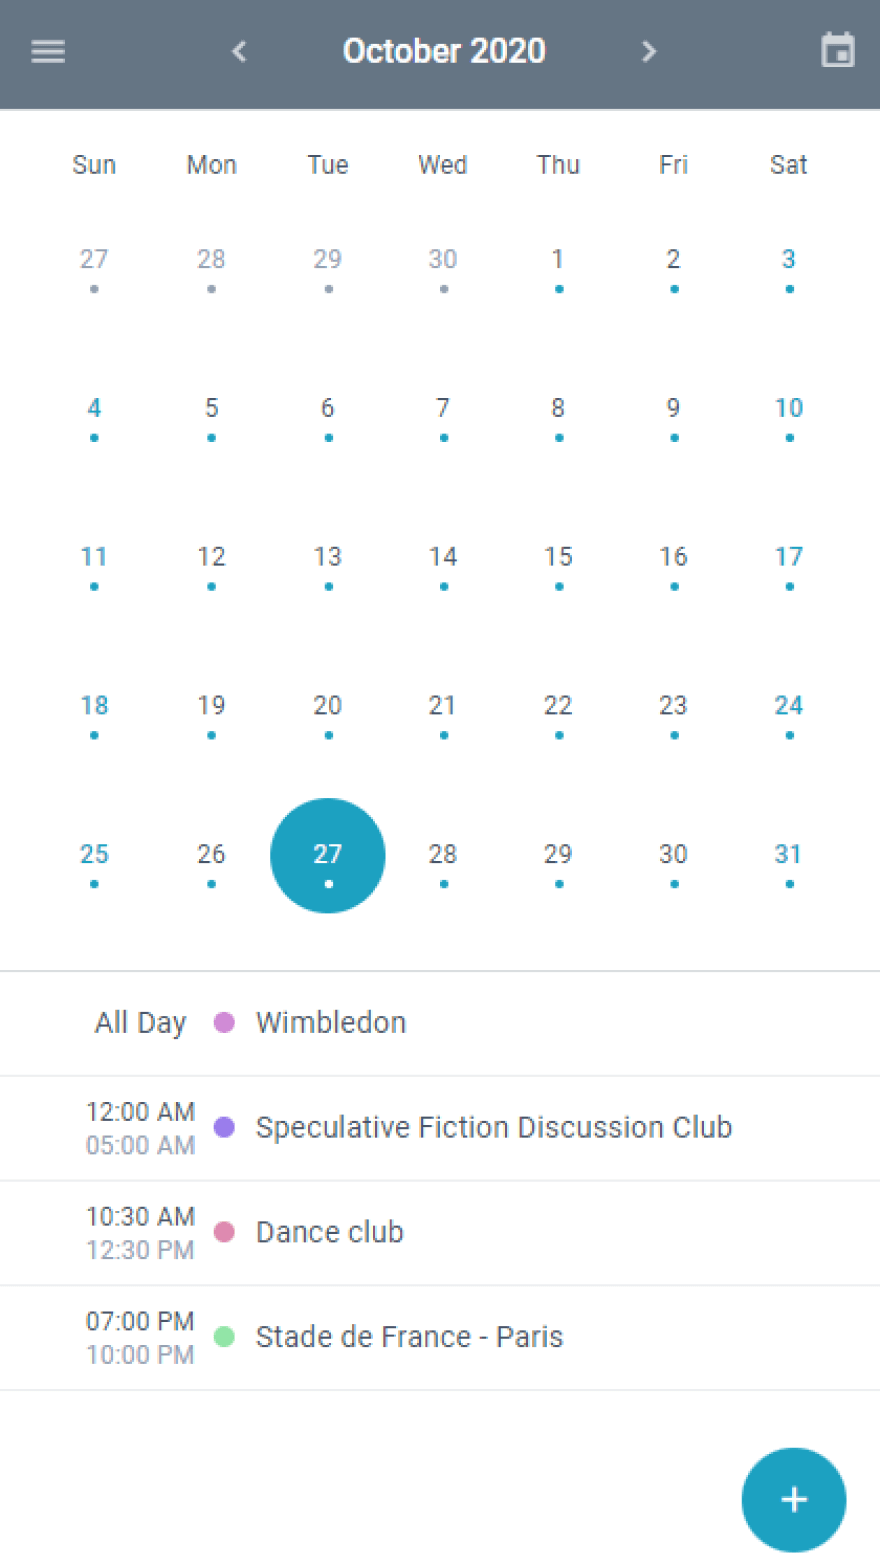Click the Dance club pink dot
Viewport: 880px width, 1560px height.
click(x=224, y=1232)
